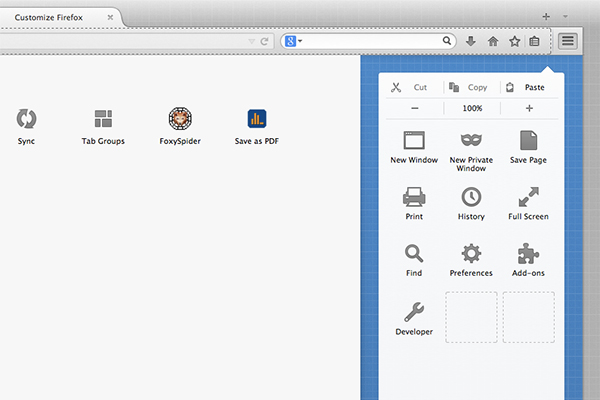This screenshot has height=400, width=600.
Task: Open a new tab with plus
Action: 546,16
